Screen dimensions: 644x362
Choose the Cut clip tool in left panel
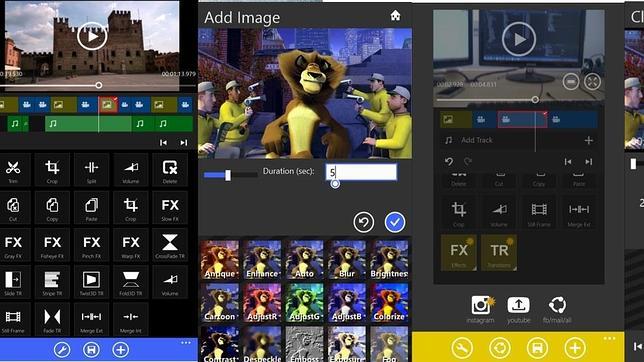(13, 208)
